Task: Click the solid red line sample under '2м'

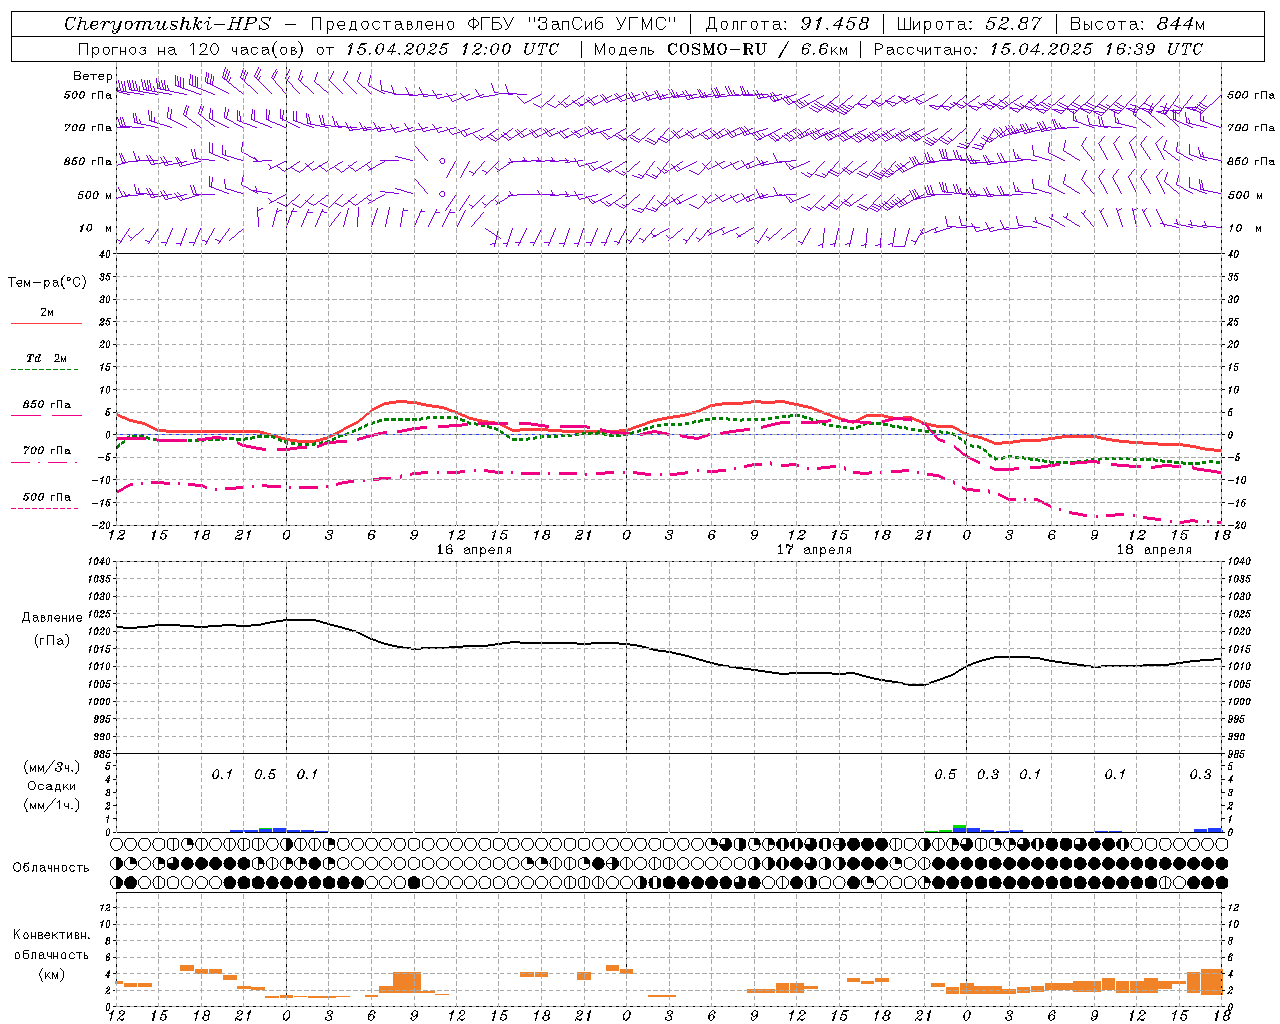Action: coord(46,324)
